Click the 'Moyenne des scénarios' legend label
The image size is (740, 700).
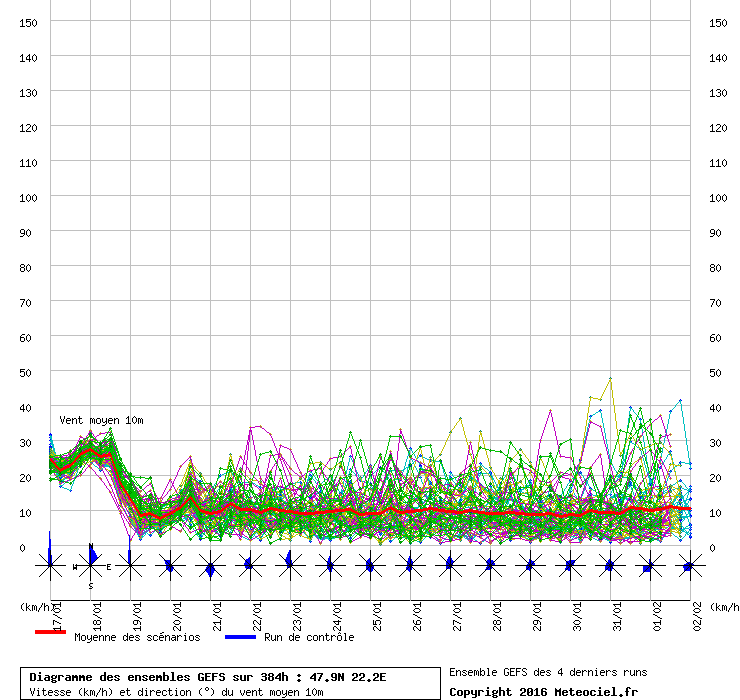point(137,637)
